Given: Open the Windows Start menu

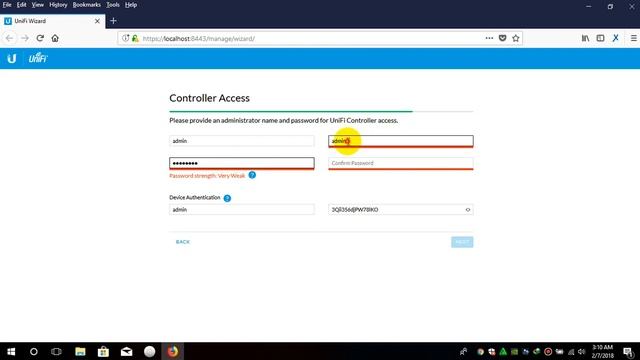Looking at the screenshot, I should 11,351.
